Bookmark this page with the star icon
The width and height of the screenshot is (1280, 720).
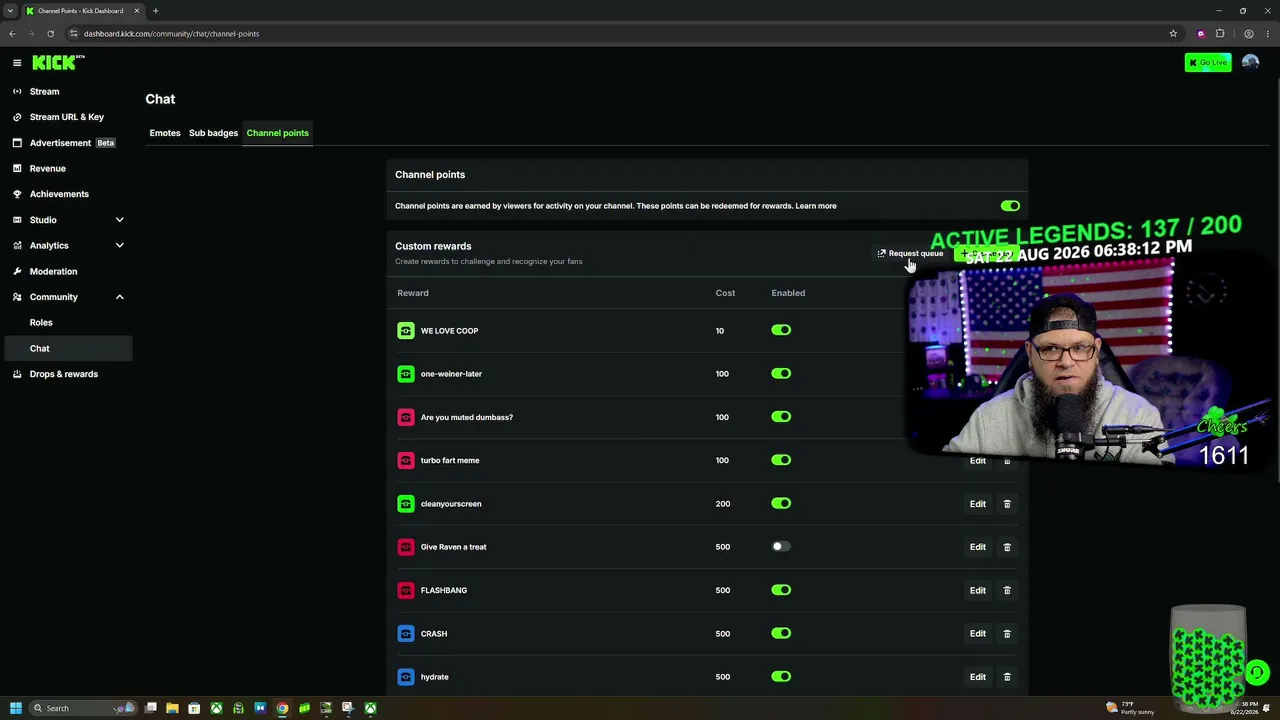click(1173, 33)
